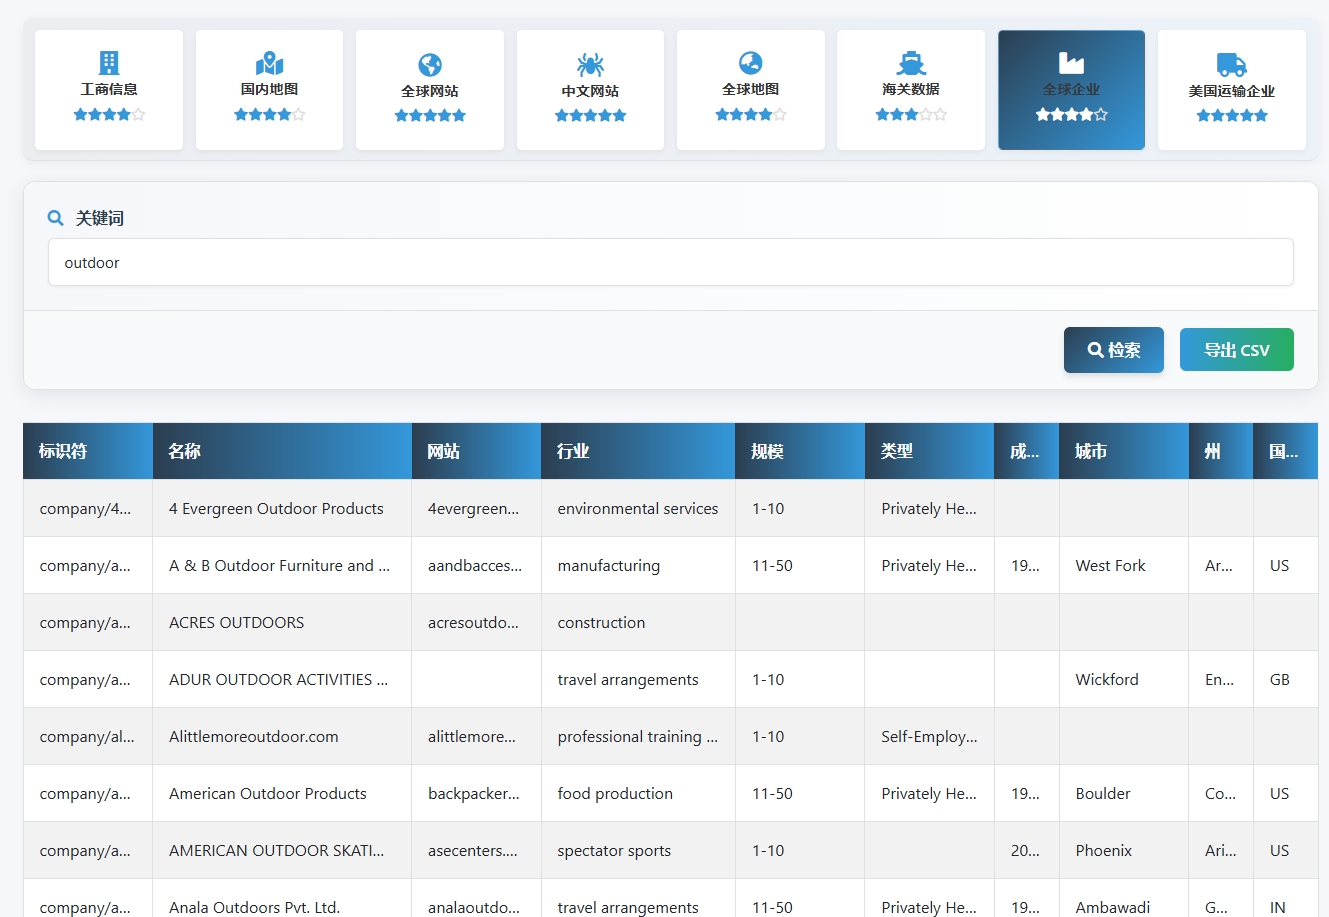
Task: Focus the keyword input containing outdoor
Action: coord(671,262)
